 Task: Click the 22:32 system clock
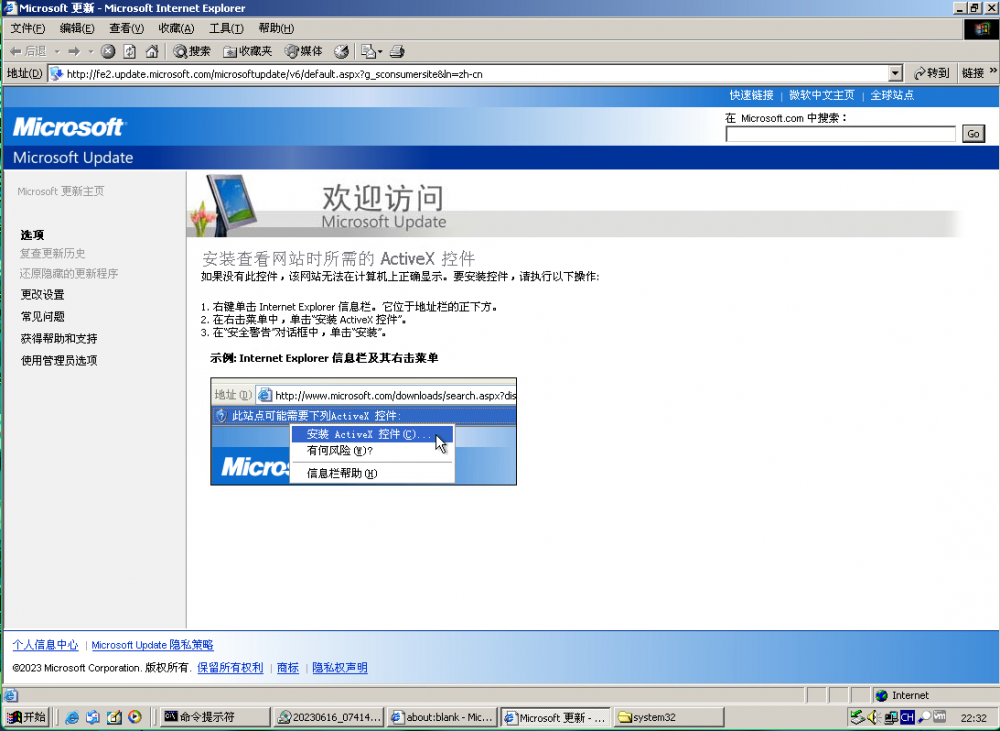click(x=973, y=718)
